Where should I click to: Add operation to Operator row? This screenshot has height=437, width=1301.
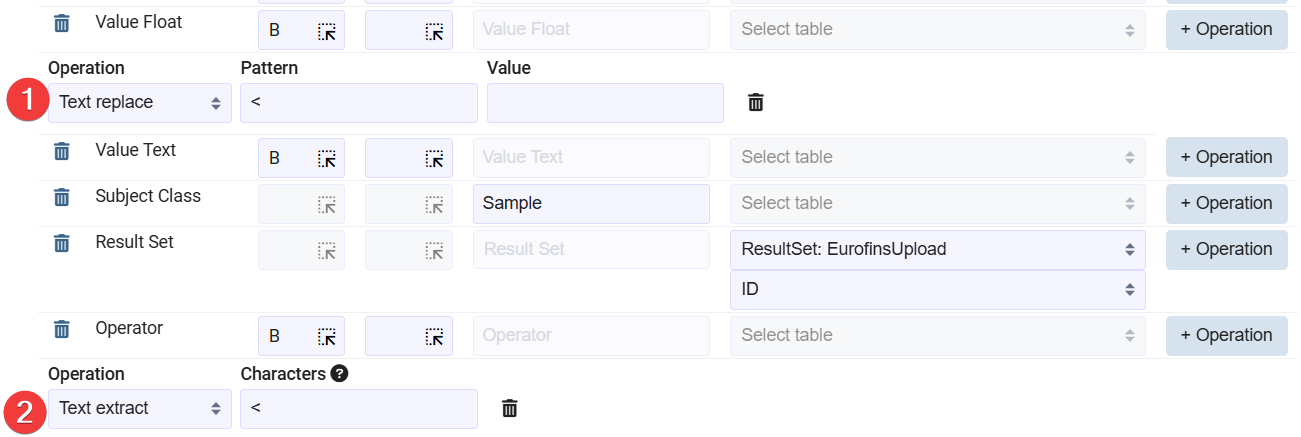[1226, 335]
